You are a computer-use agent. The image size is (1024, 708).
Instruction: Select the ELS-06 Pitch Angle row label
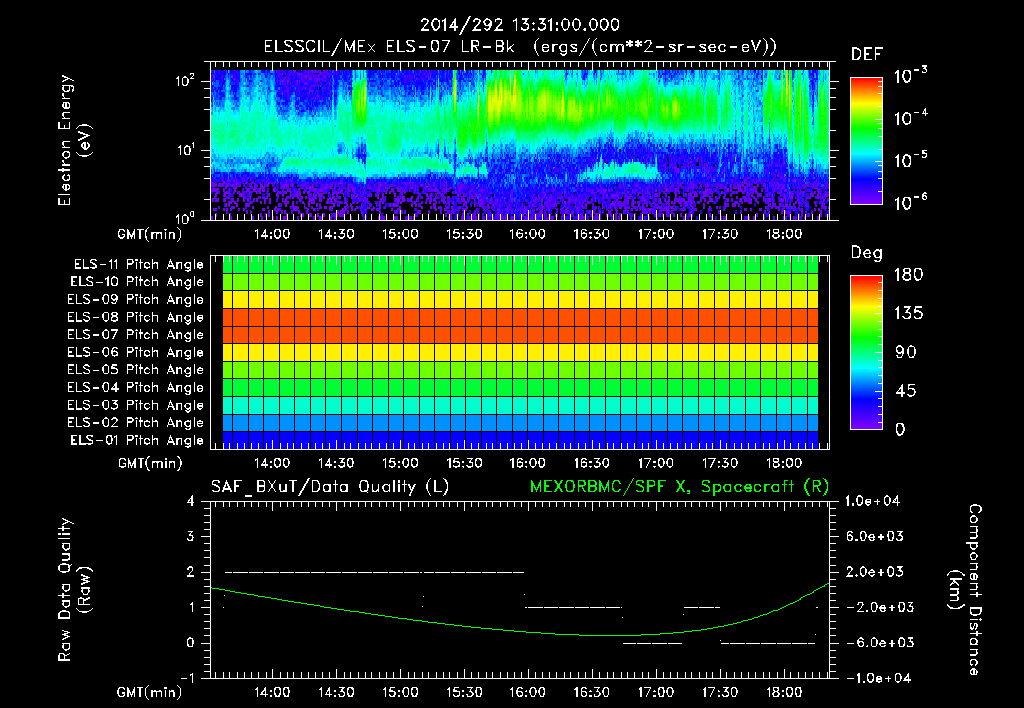point(135,352)
